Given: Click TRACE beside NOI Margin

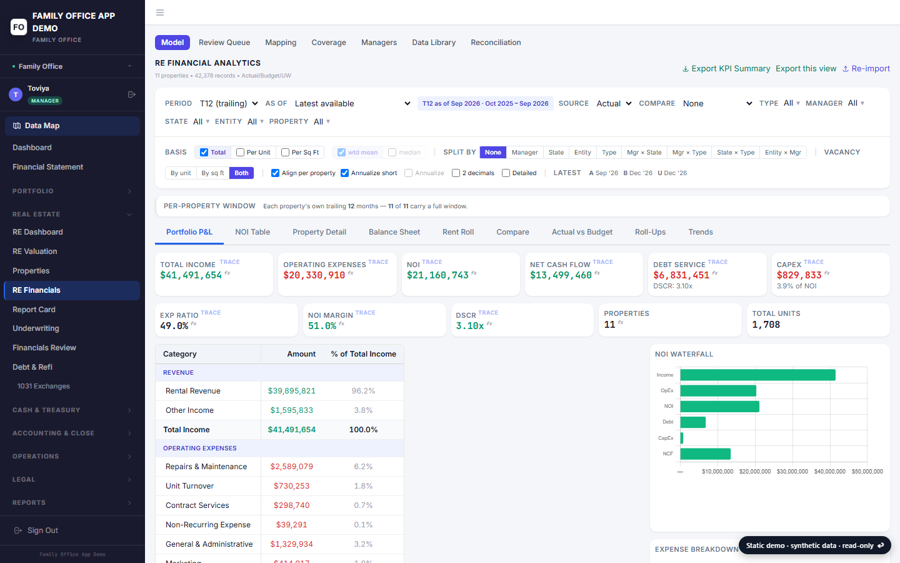Looking at the screenshot, I should [365, 313].
